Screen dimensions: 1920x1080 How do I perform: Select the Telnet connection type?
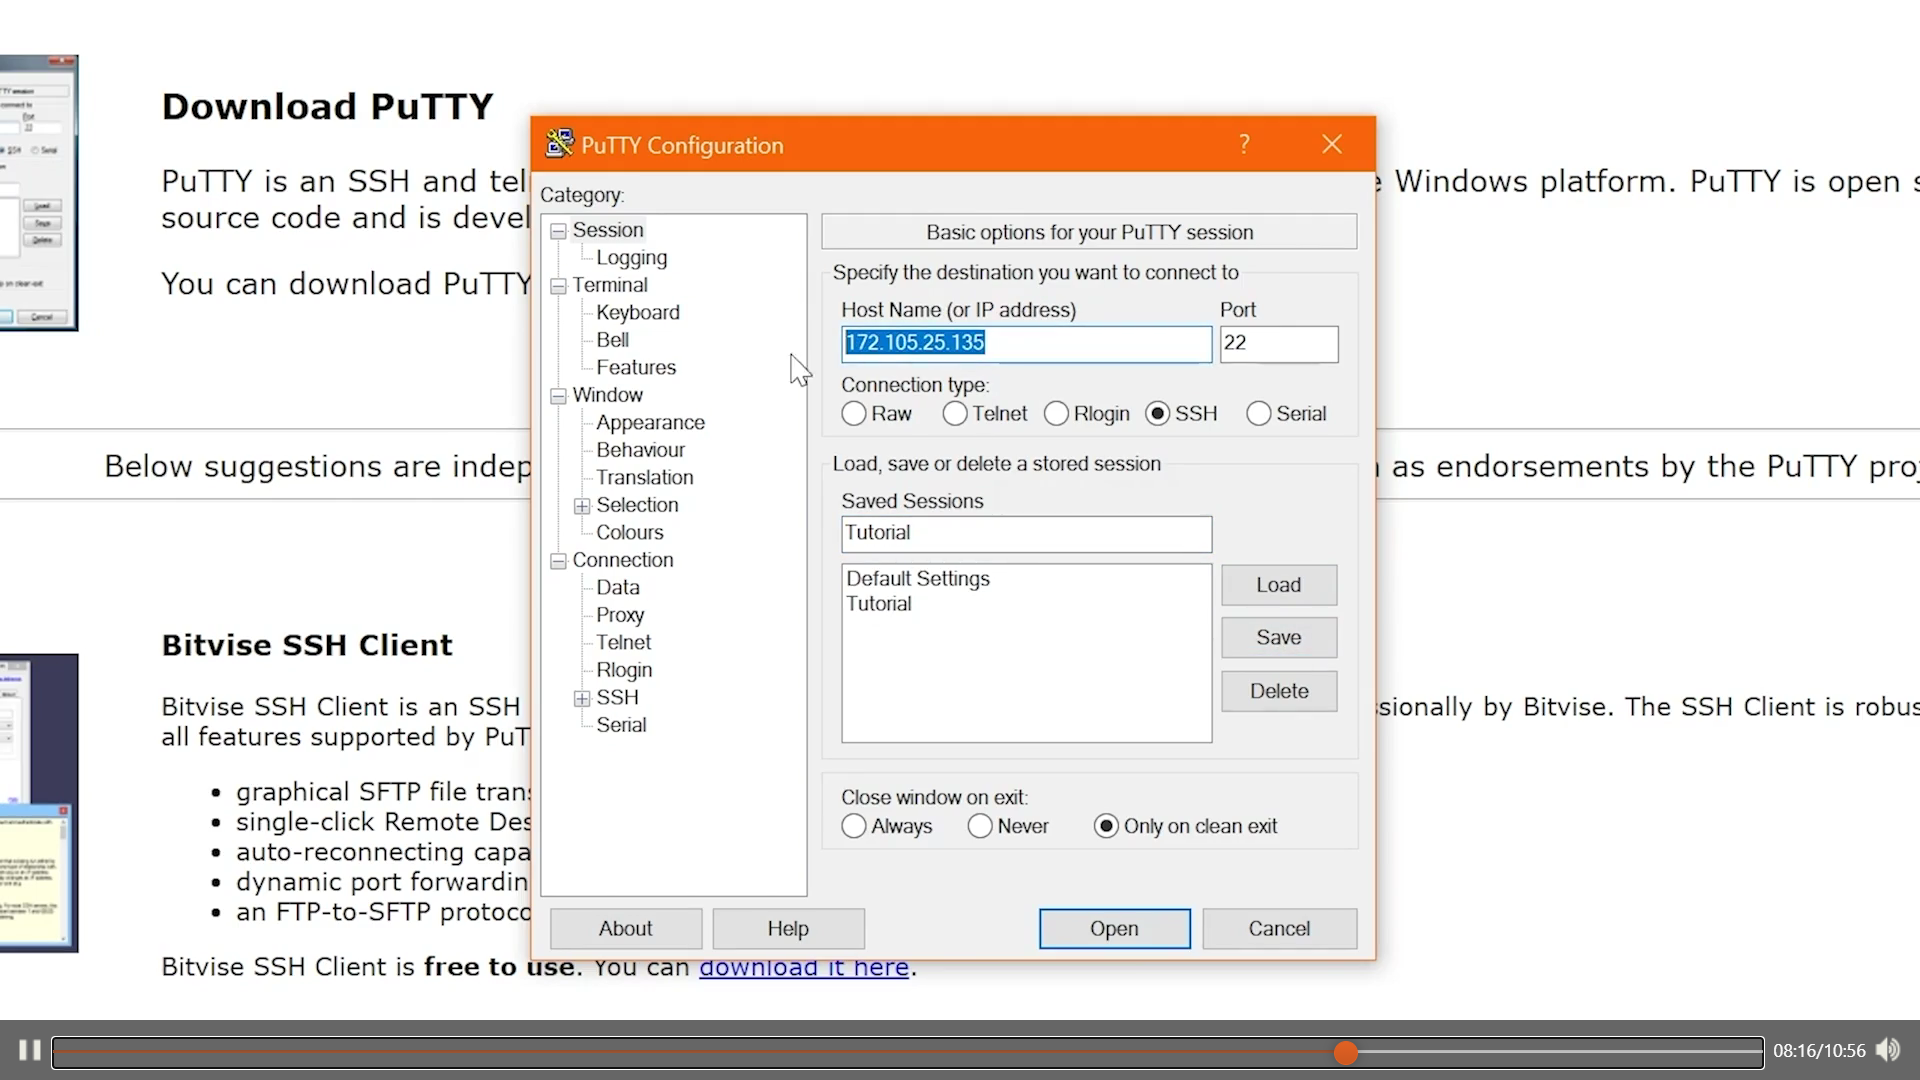(955, 414)
